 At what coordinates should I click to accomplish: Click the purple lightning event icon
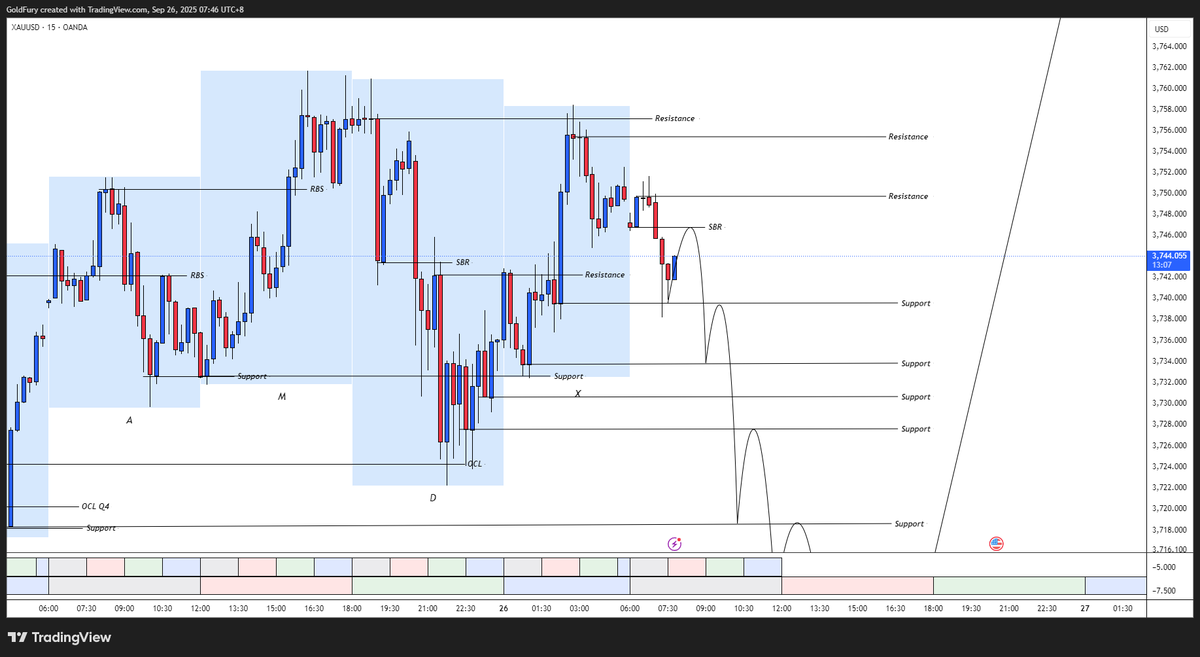675,543
